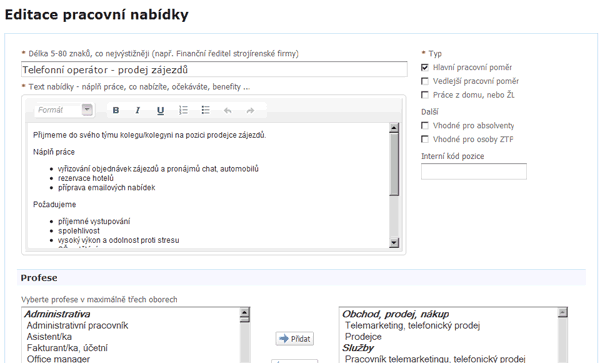The image size is (600, 363).
Task: Click the editor vertical scrollbar thumb
Action: [x=394, y=164]
